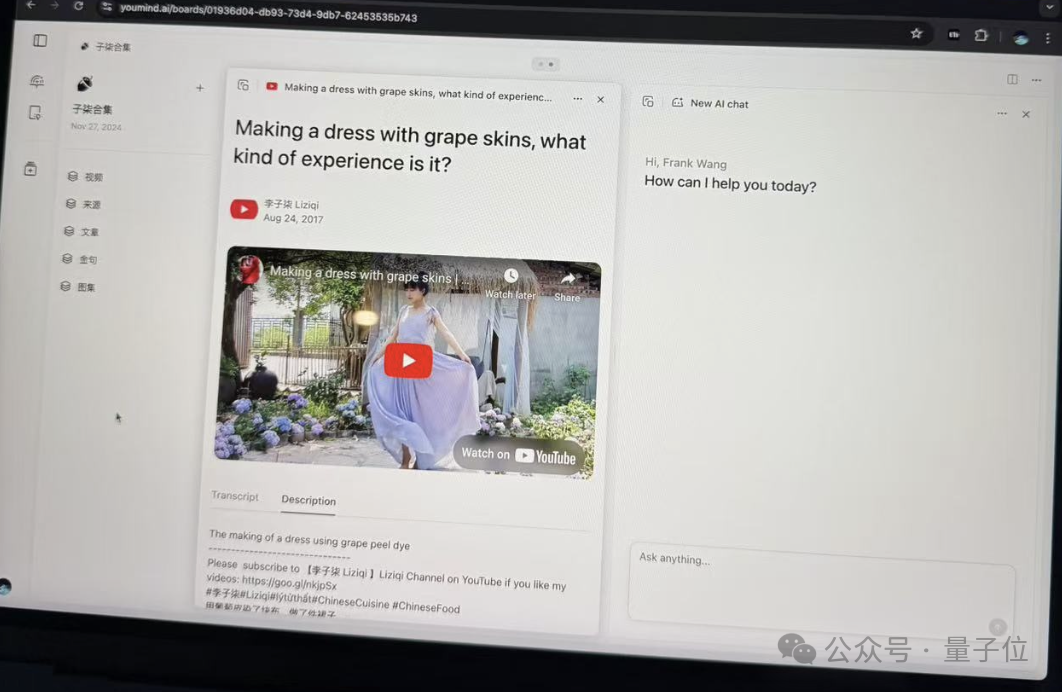Click the board title 子柒合集 in sidebar
Screen dimensions: 1062x692
92,109
